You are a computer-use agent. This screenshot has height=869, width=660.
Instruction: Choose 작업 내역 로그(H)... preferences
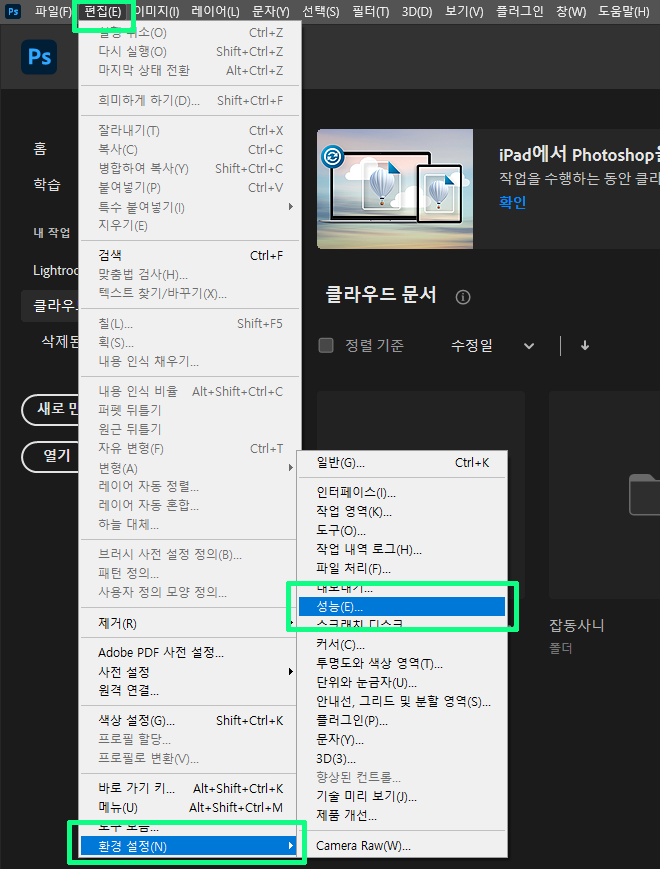point(402,549)
